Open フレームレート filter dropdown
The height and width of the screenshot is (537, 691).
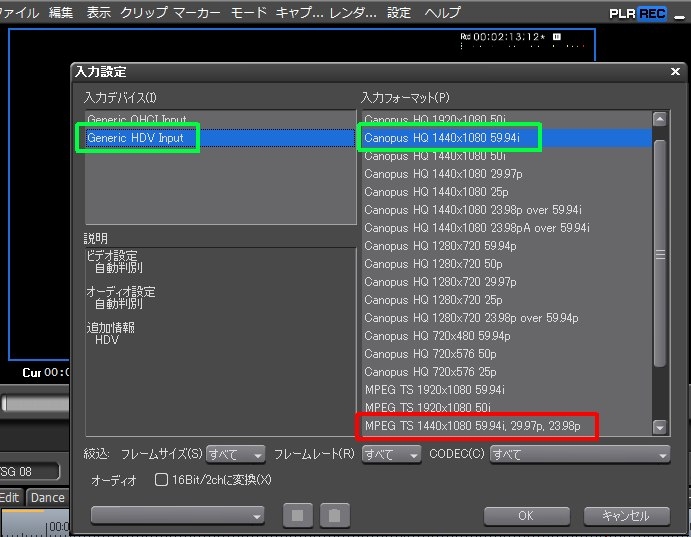tap(391, 454)
